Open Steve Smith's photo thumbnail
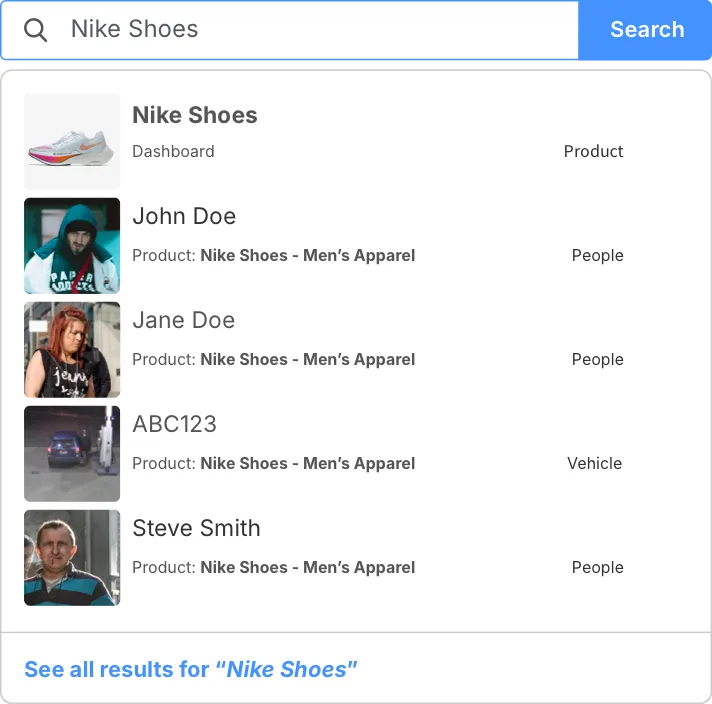This screenshot has width=712, height=704. 72,558
